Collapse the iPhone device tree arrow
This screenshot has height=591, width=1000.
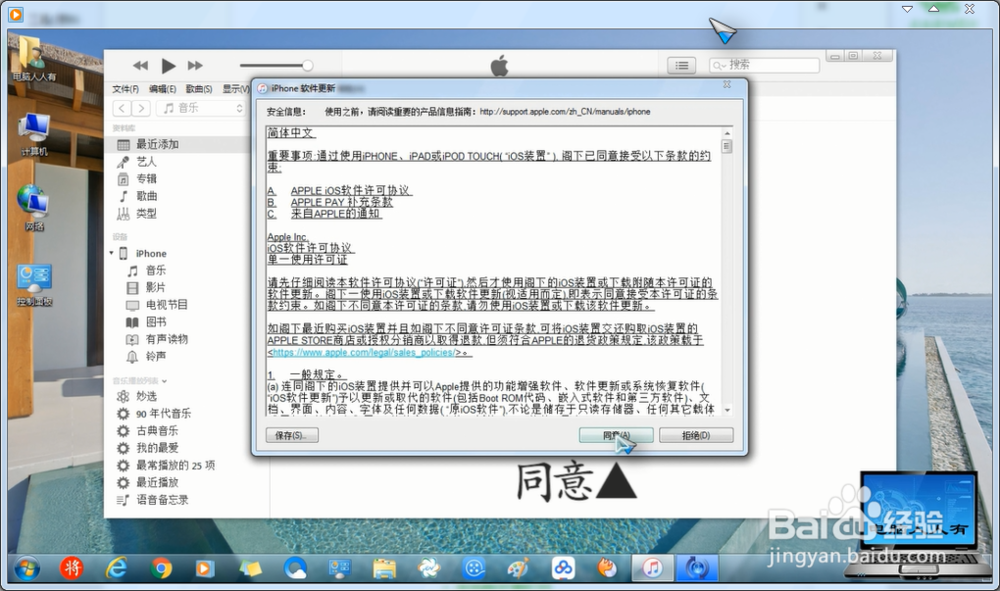(112, 253)
